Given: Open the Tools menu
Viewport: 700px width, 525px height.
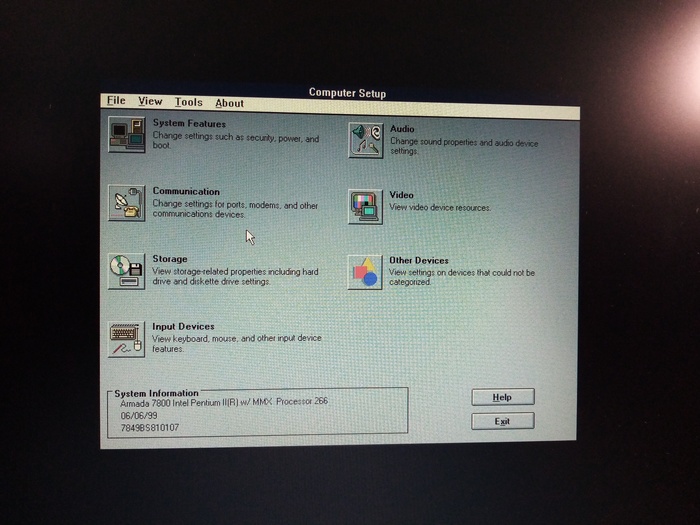Looking at the screenshot, I should tap(188, 102).
